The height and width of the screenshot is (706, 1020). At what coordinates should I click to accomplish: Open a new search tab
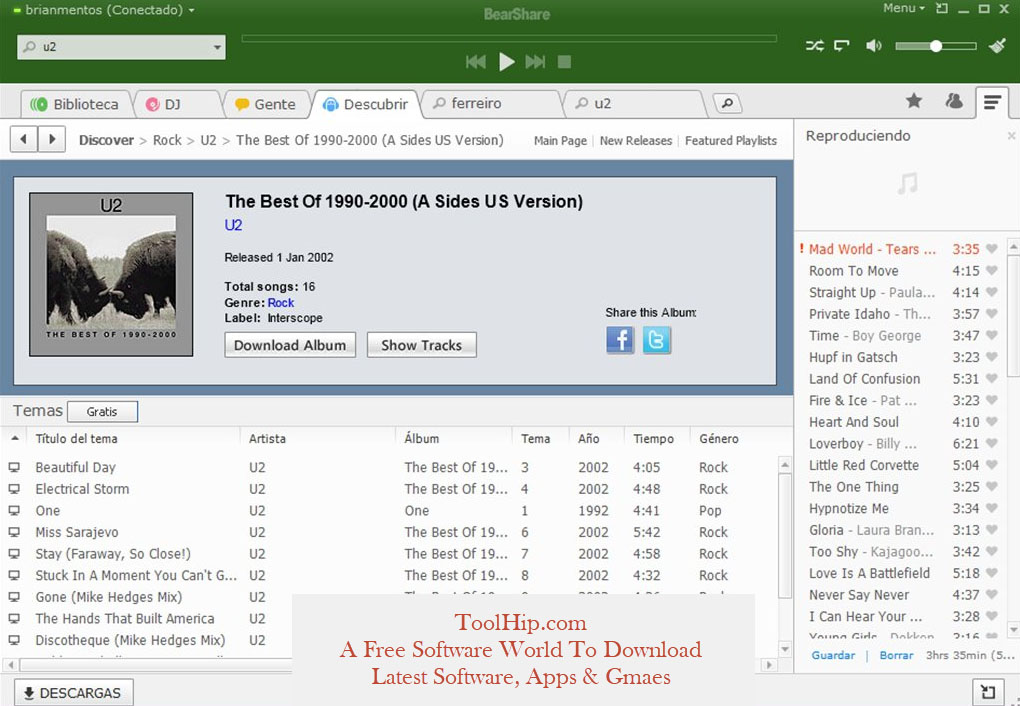click(x=727, y=103)
